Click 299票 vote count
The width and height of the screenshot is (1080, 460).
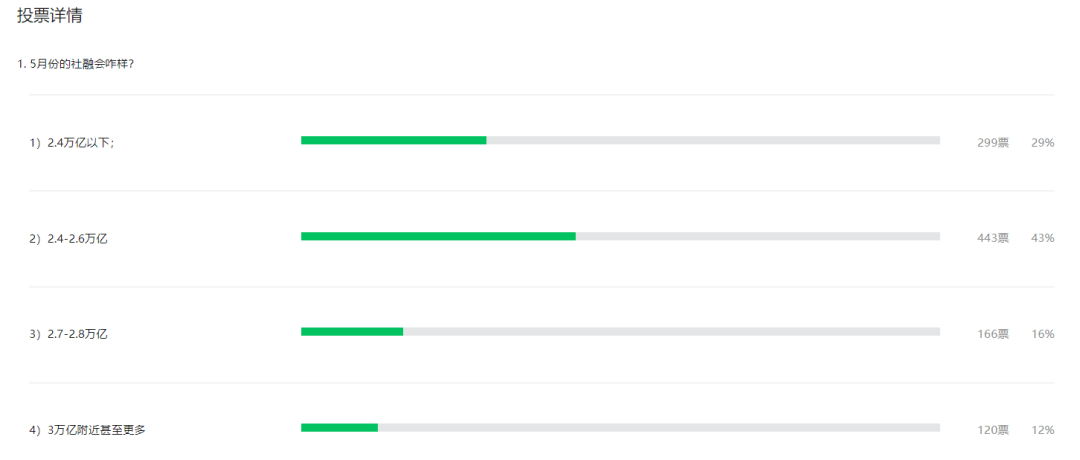pyautogui.click(x=993, y=143)
